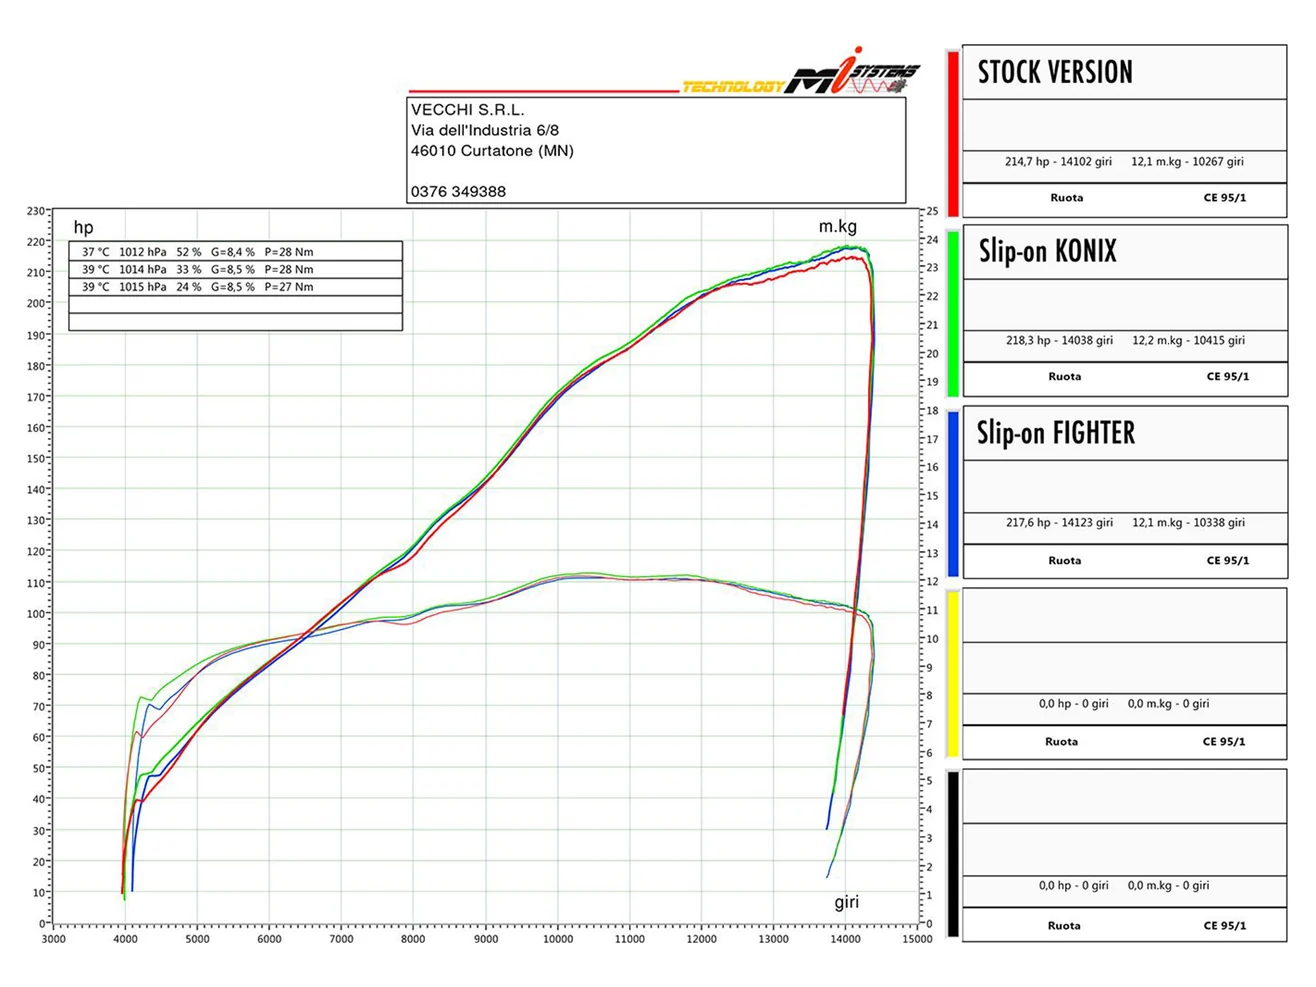Click the red STOCK VERSION color bar
The height and width of the screenshot is (987, 1316).
[953, 132]
